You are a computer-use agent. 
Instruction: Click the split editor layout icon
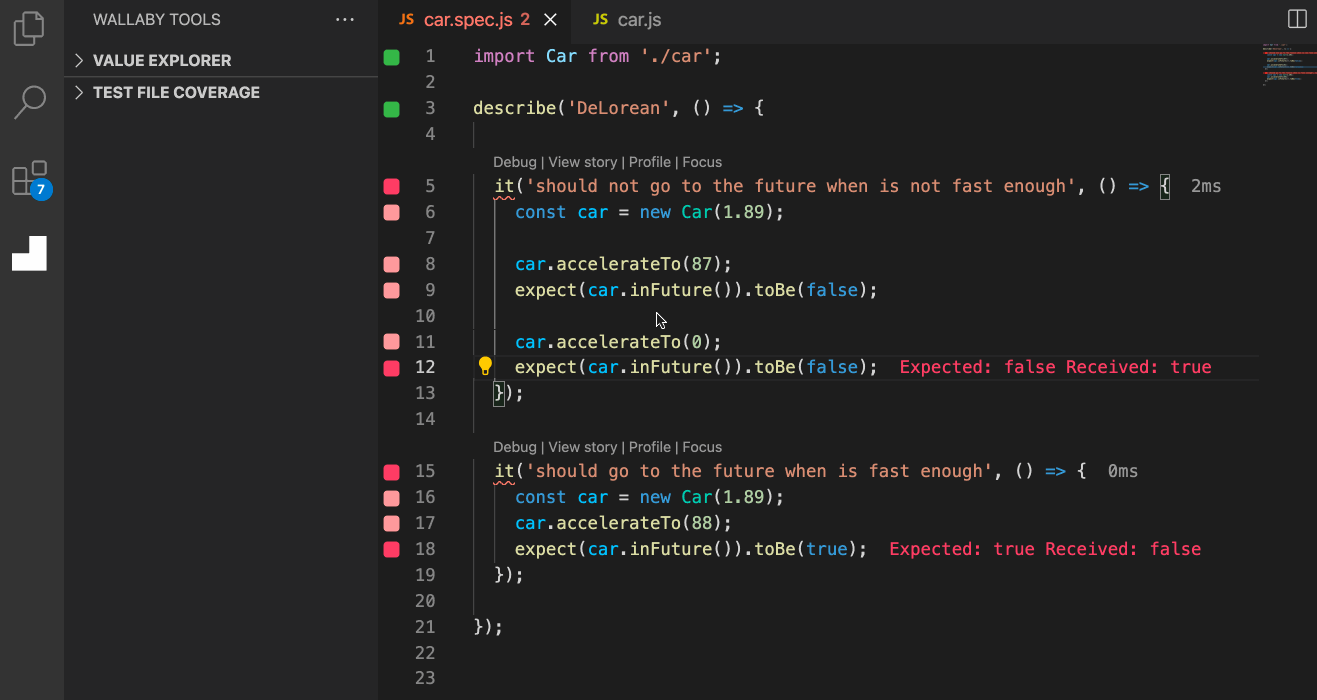tap(1297, 20)
